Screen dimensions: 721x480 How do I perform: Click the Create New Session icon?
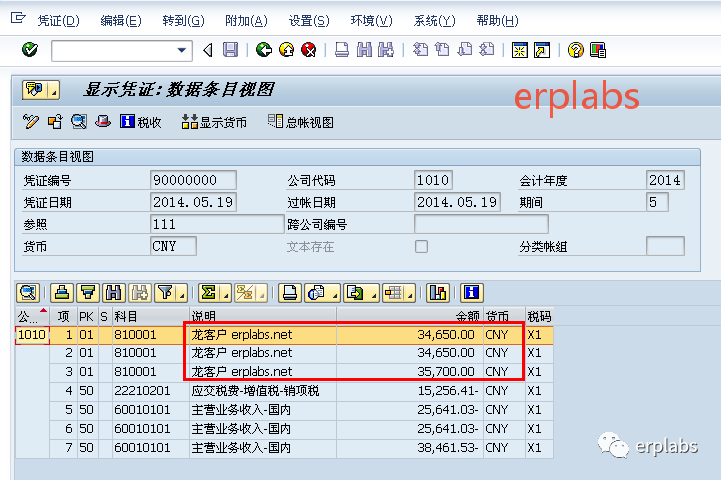point(520,50)
